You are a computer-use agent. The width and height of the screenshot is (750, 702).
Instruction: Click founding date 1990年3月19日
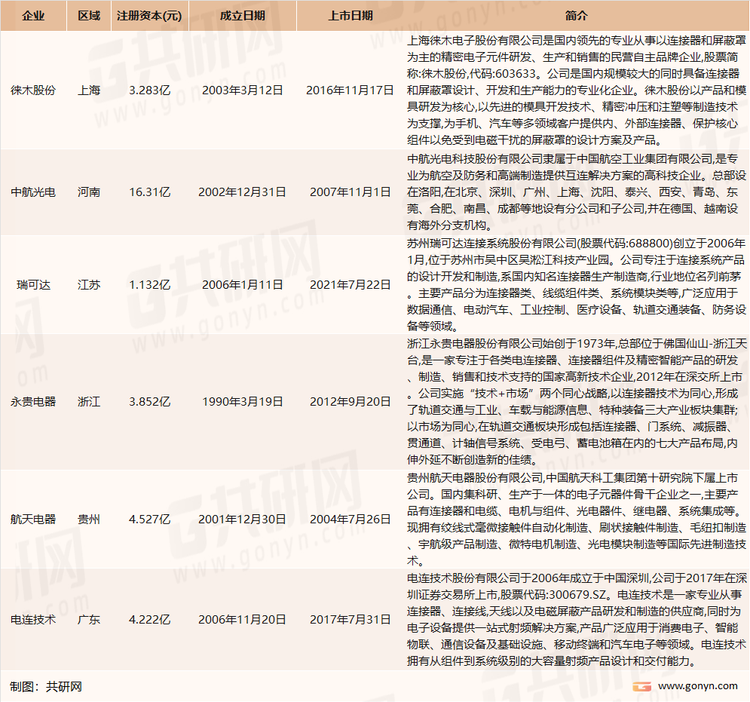pyautogui.click(x=243, y=402)
